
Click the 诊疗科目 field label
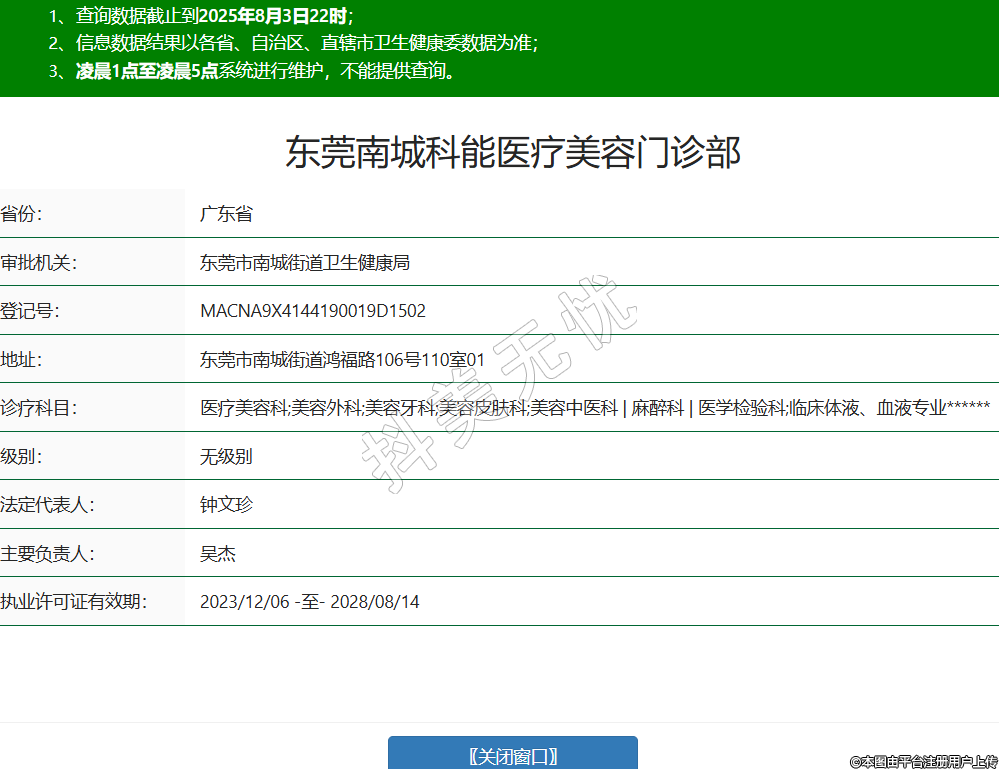point(39,408)
